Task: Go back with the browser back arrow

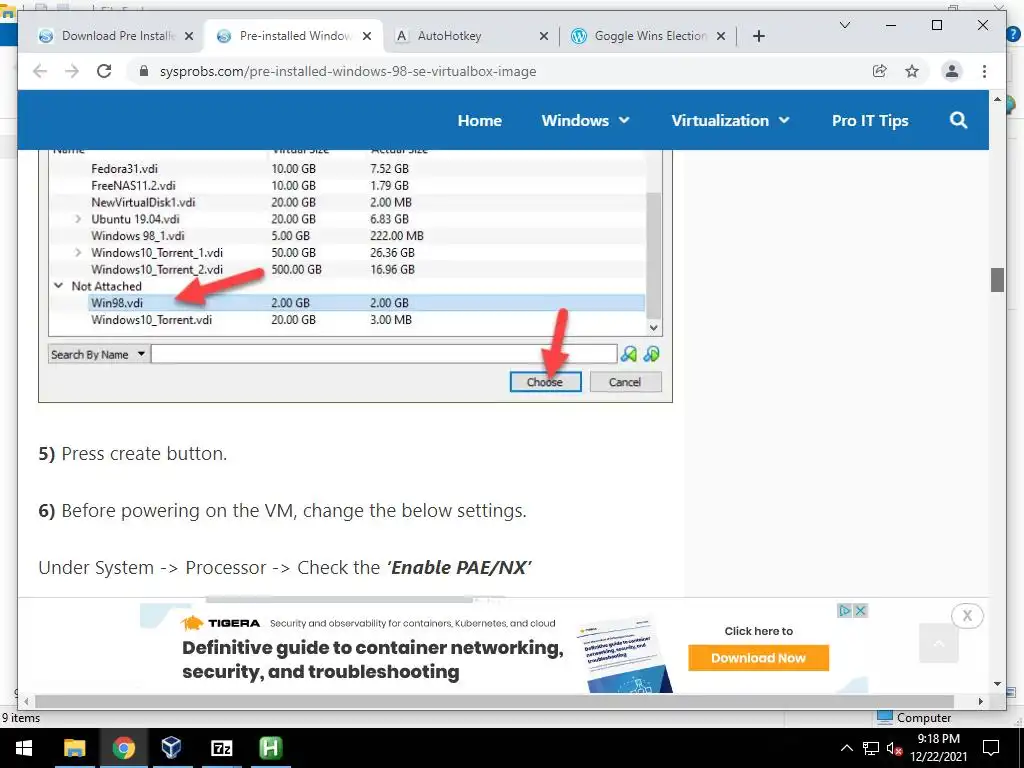Action: coord(40,71)
